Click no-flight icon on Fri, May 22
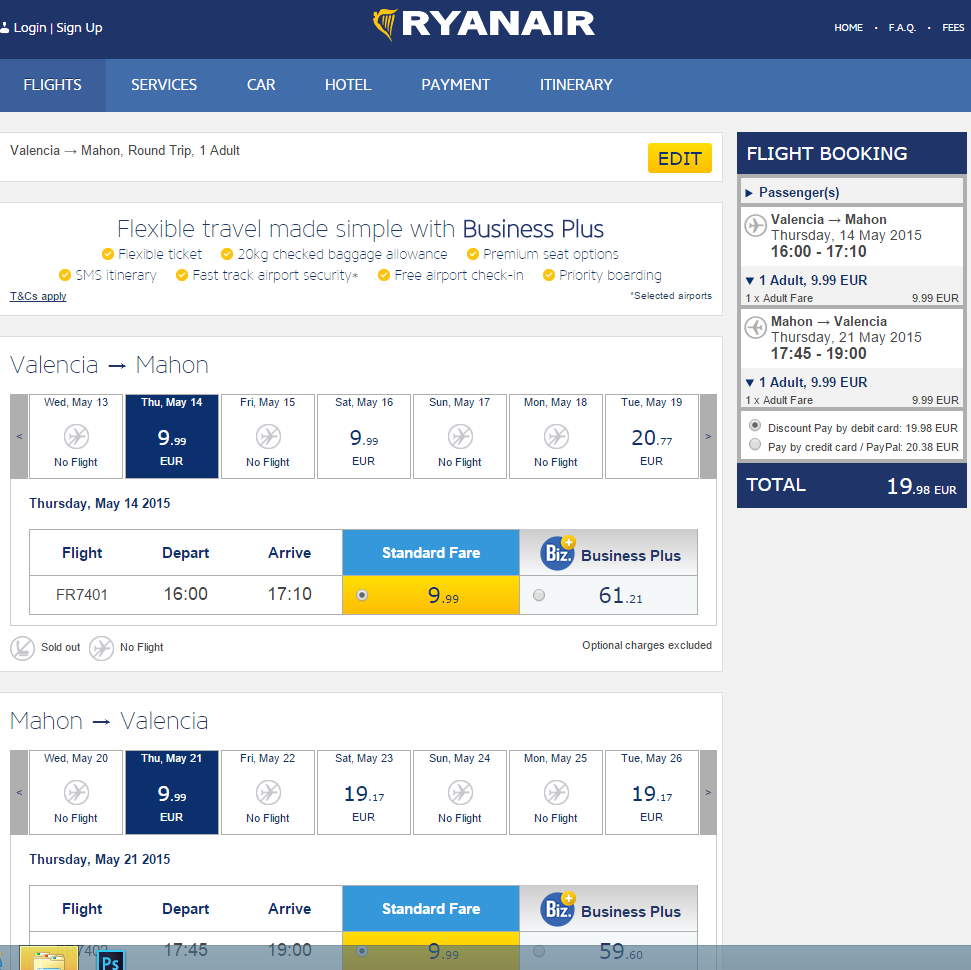971x970 pixels. coord(268,793)
